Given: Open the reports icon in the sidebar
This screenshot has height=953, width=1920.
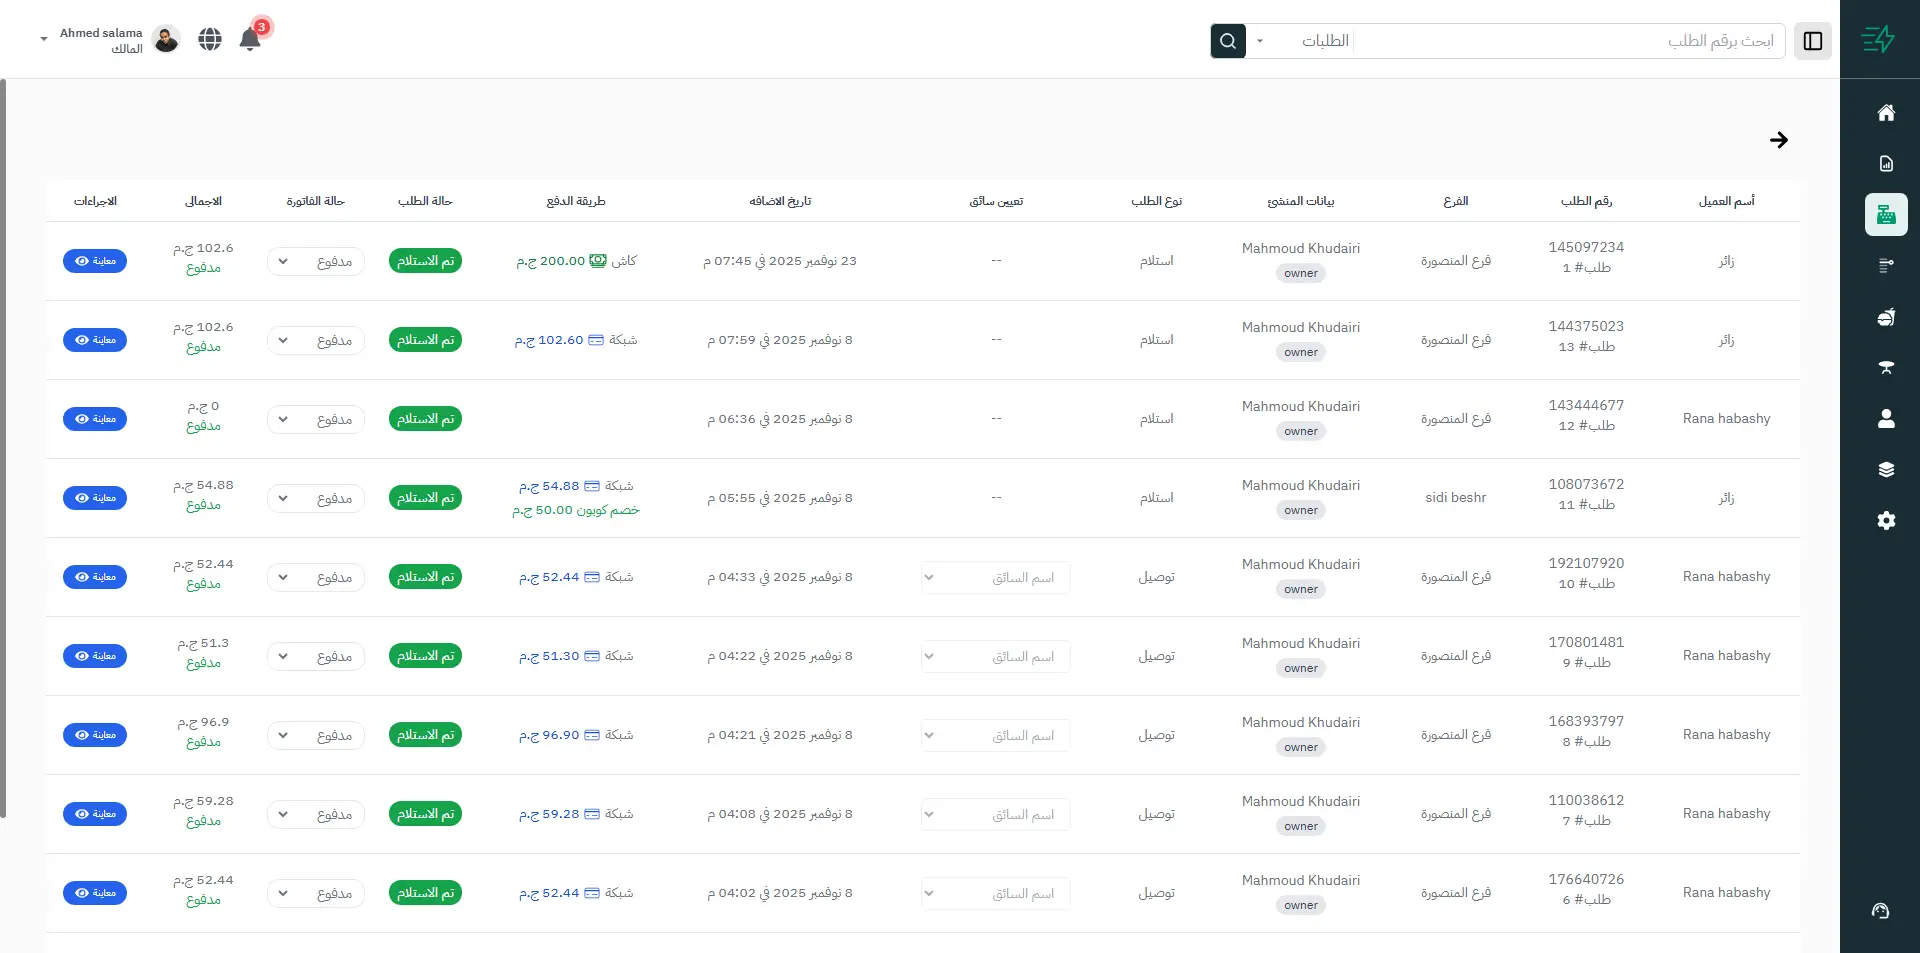Looking at the screenshot, I should (x=1886, y=163).
